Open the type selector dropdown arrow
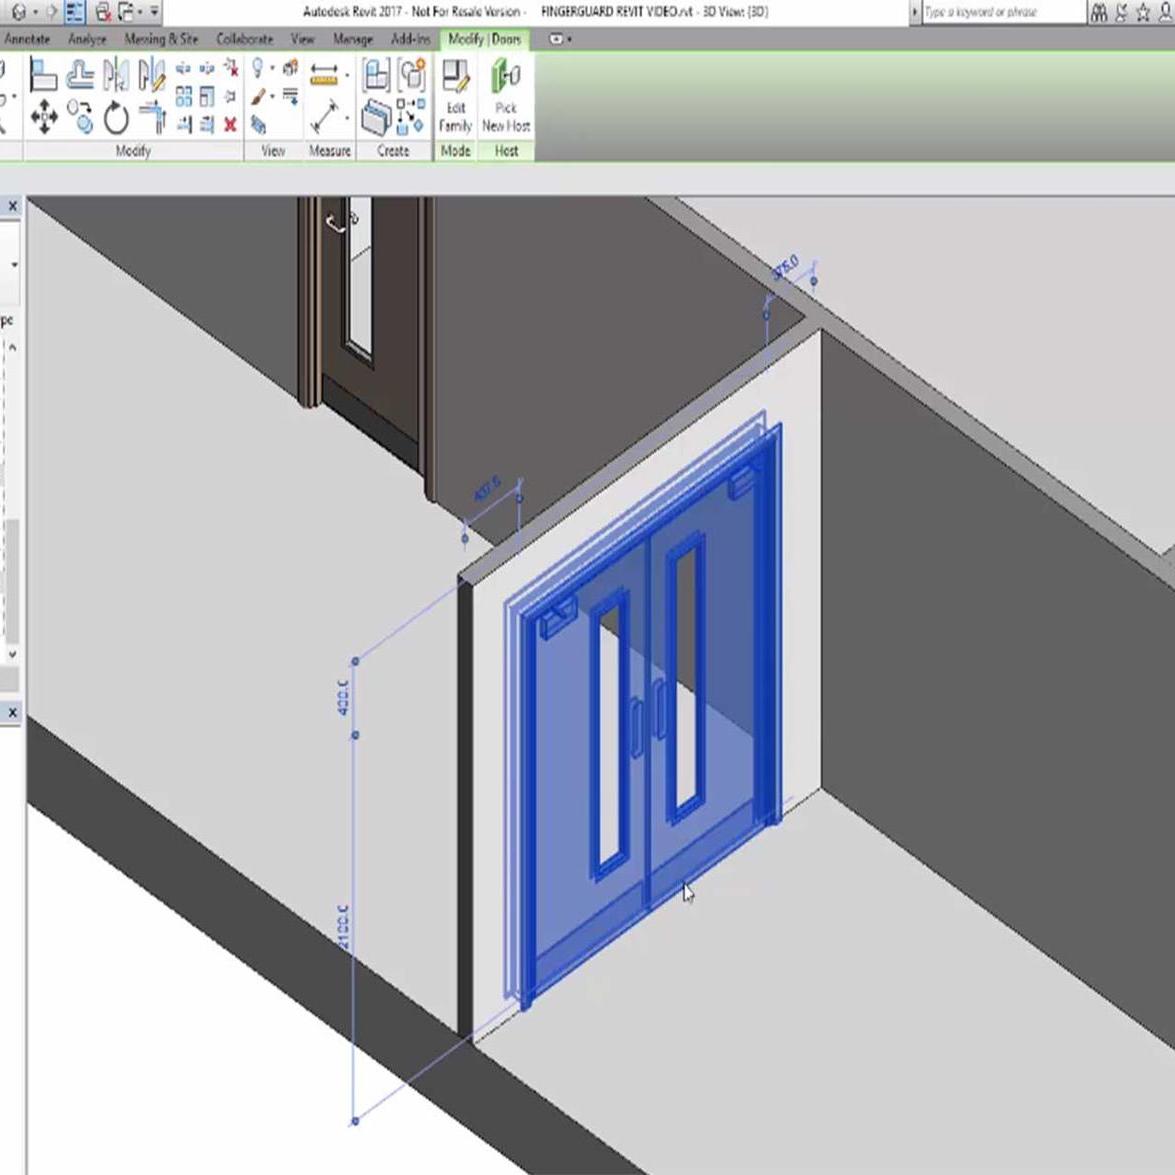The image size is (1175, 1175). point(14,265)
